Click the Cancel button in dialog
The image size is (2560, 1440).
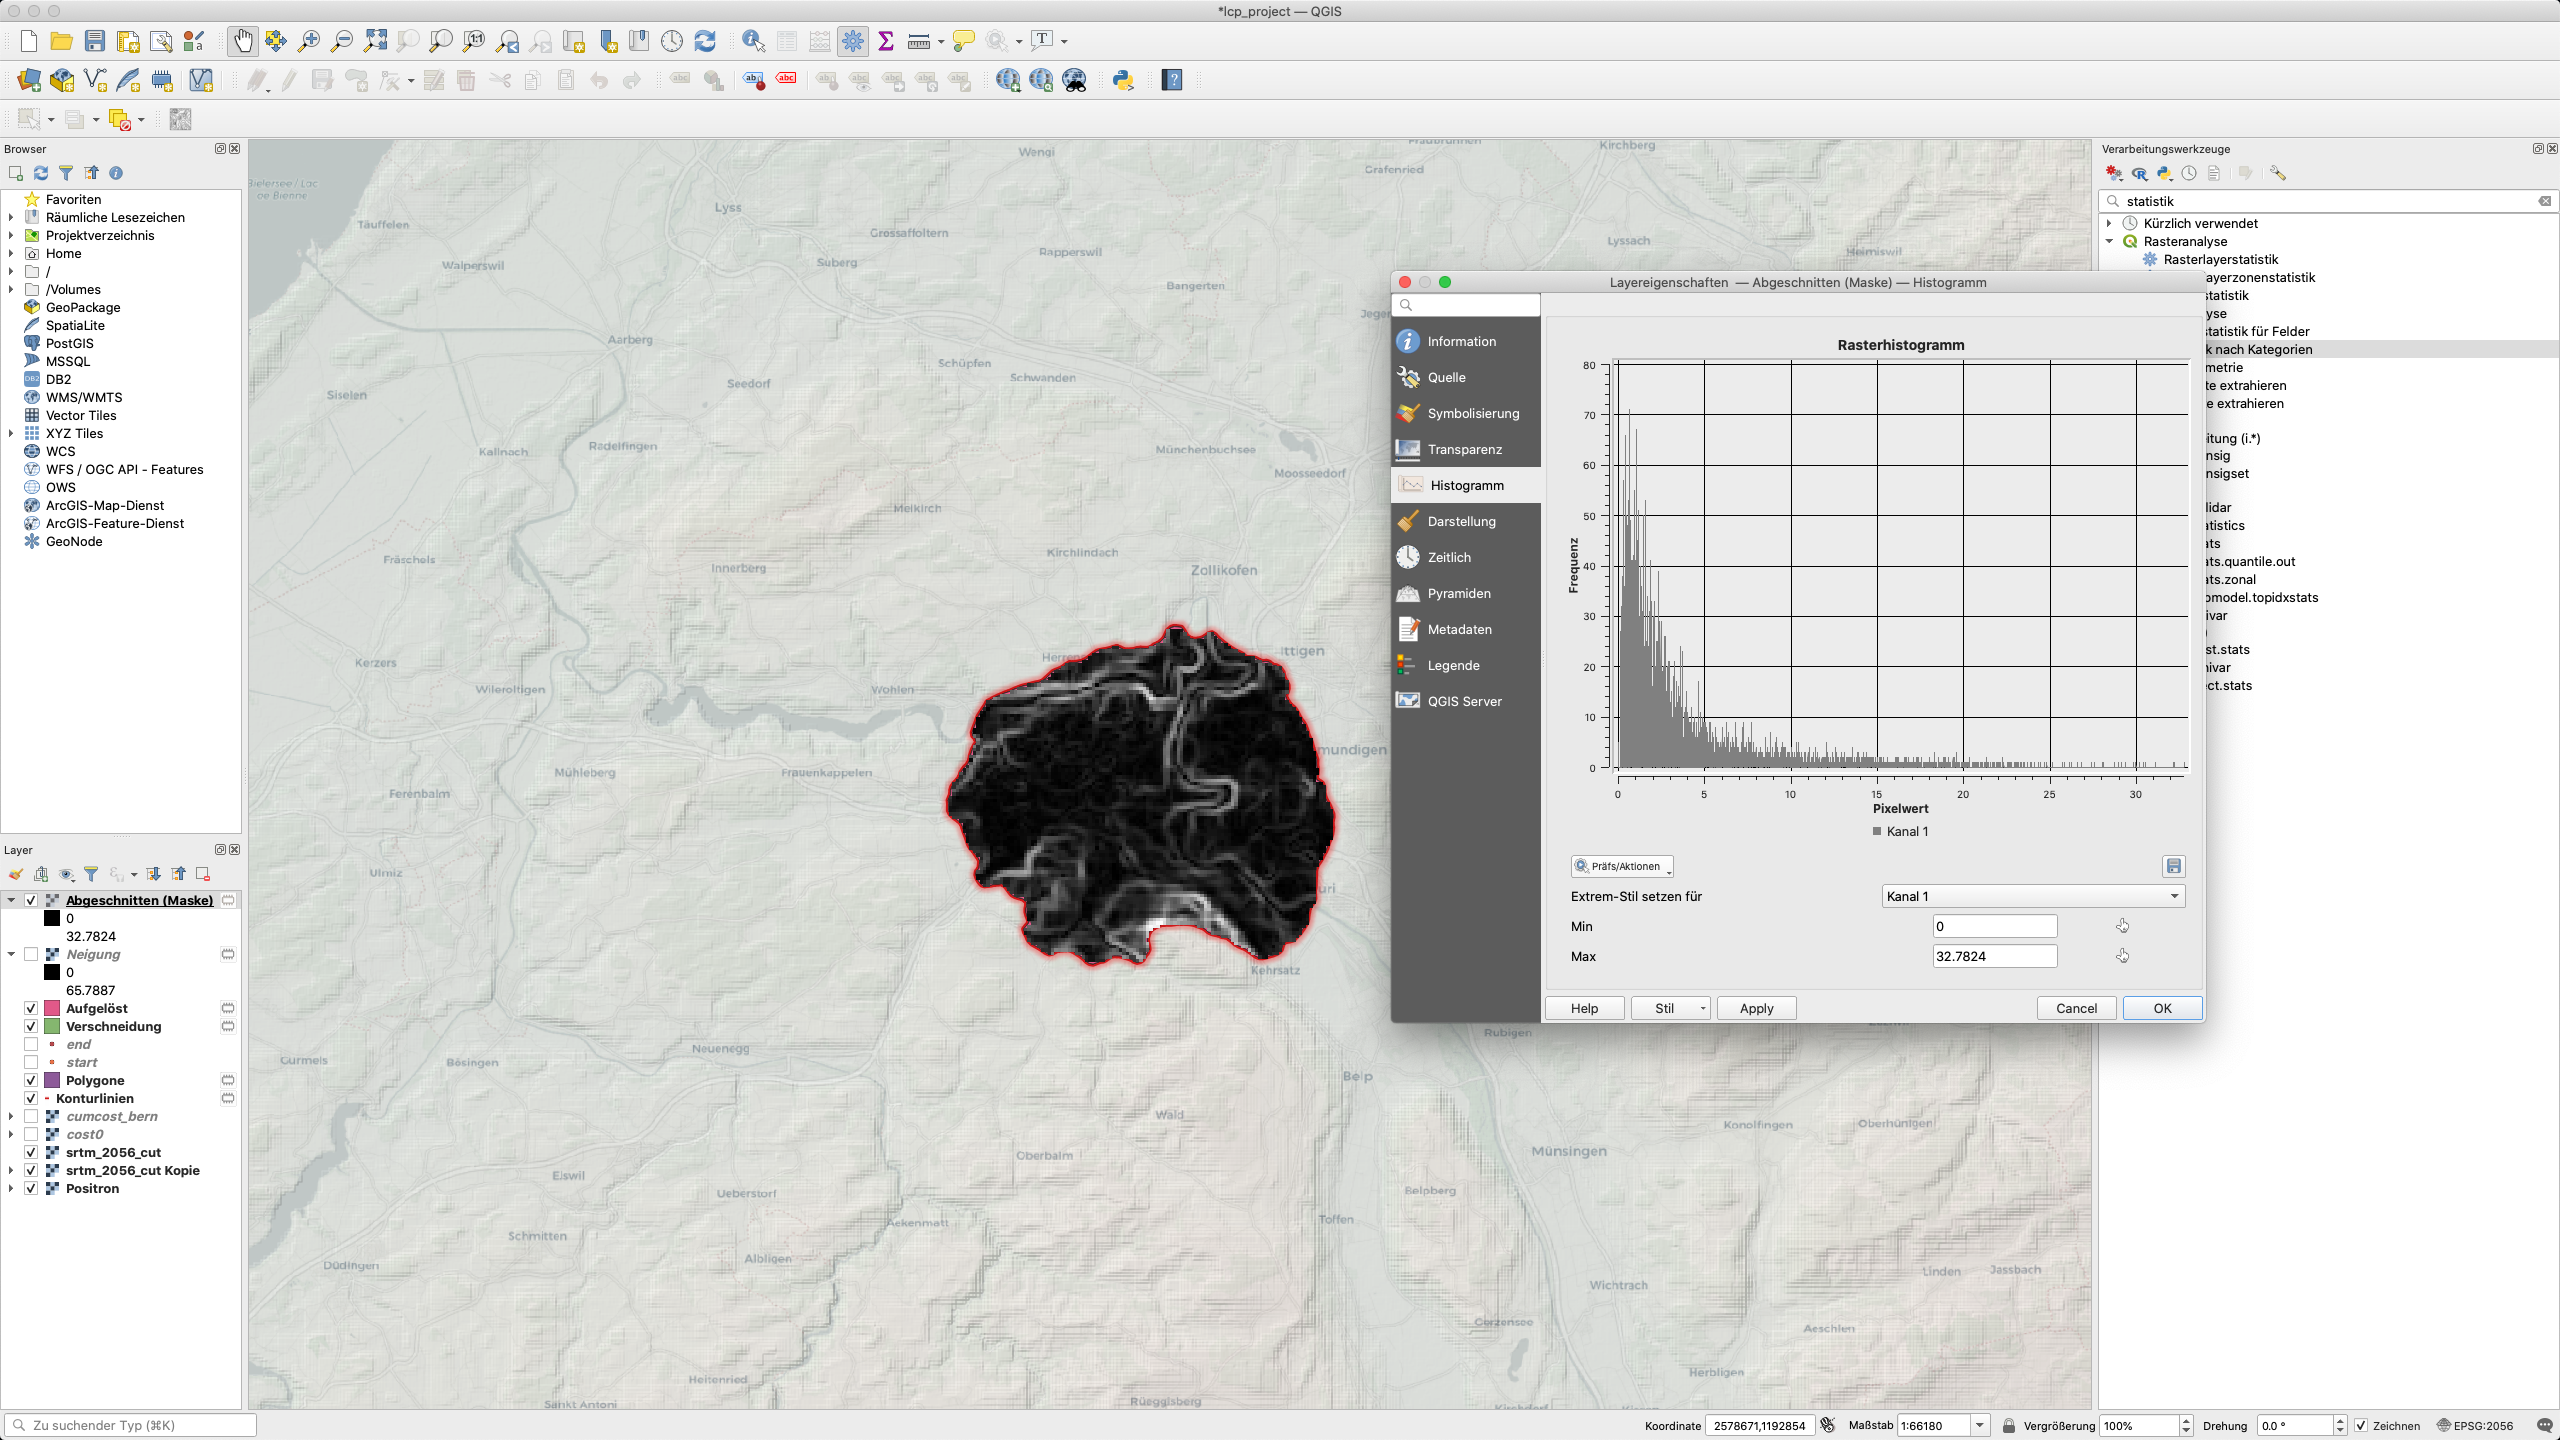click(2076, 1008)
